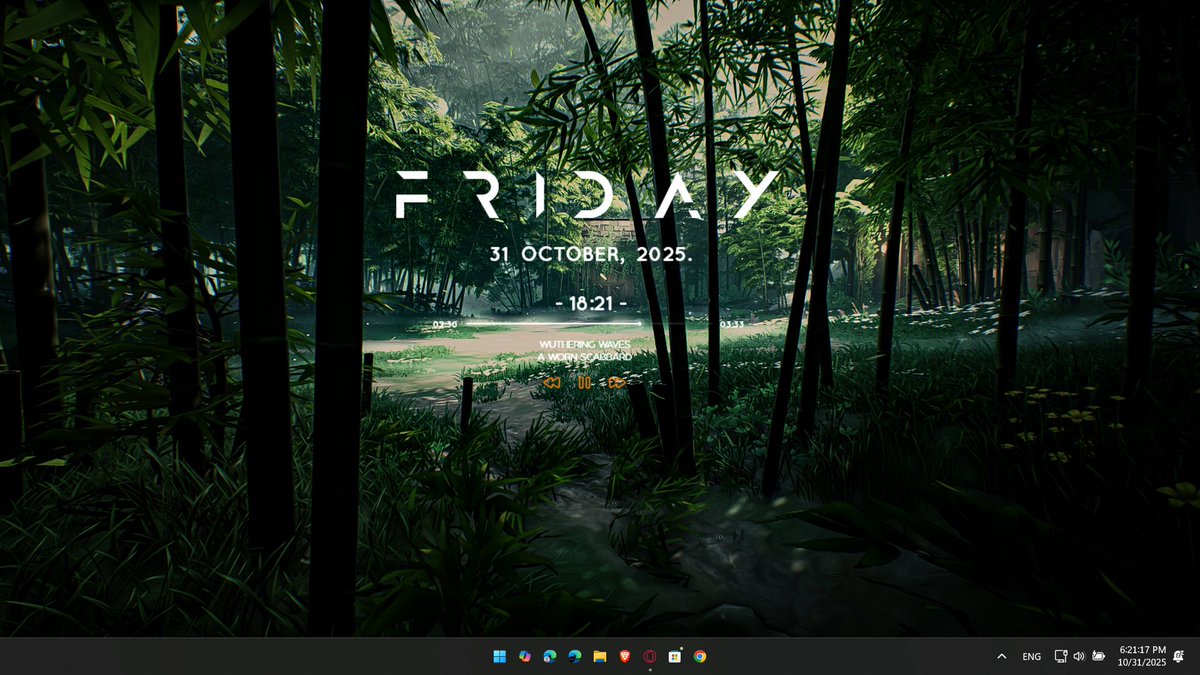Viewport: 1200px width, 675px height.
Task: Click the 31 October, 2025 date text
Action: [x=591, y=255]
